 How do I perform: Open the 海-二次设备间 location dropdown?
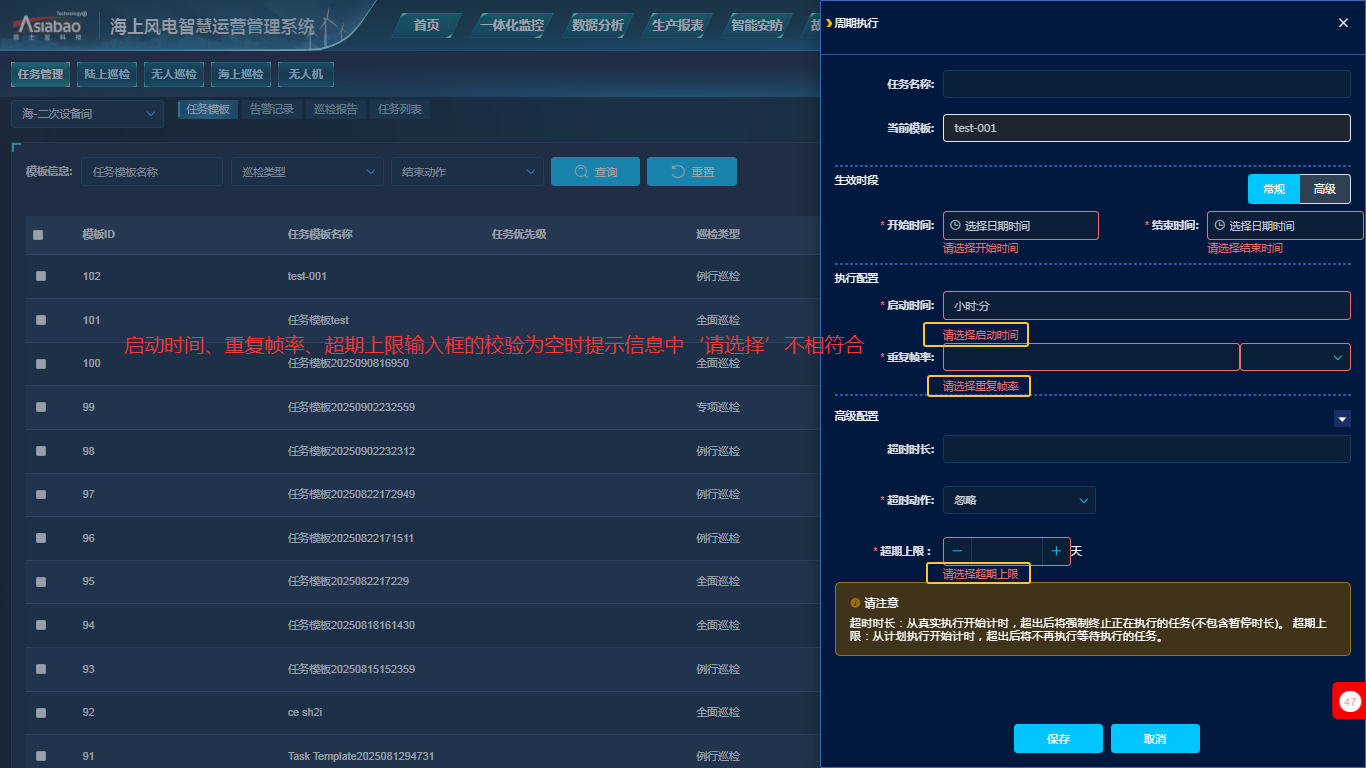[88, 114]
